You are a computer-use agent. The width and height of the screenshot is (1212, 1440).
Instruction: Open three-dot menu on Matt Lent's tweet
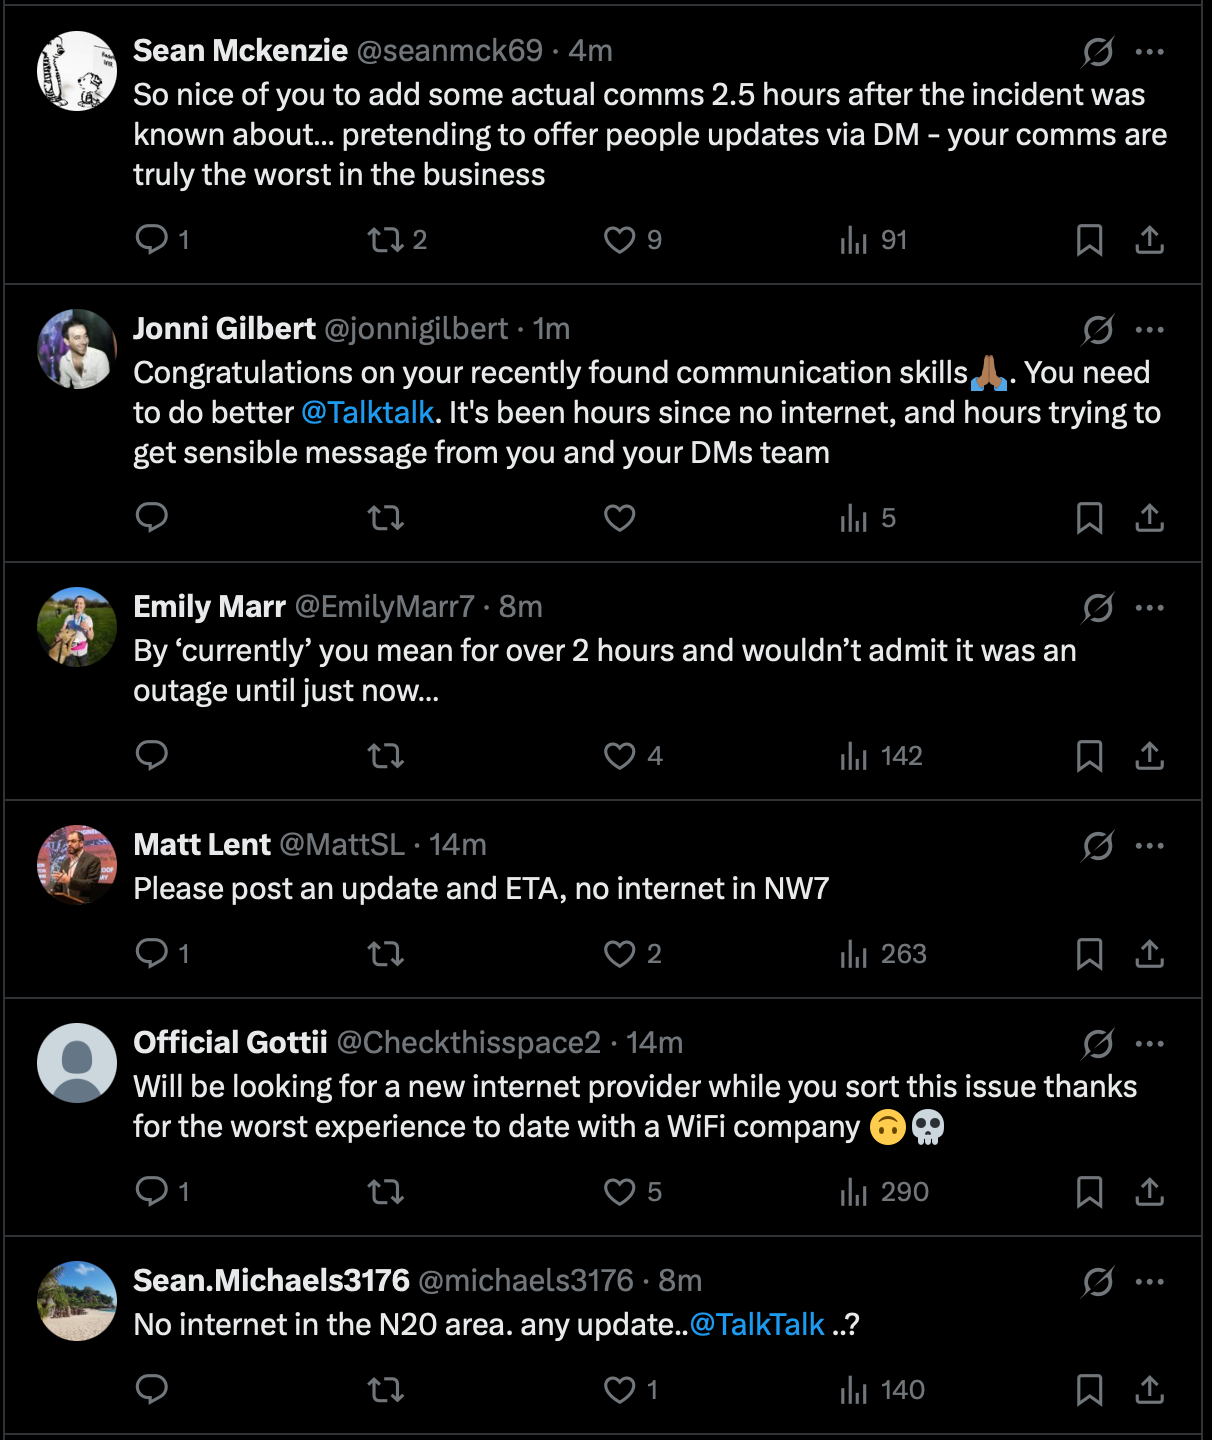pyautogui.click(x=1149, y=845)
